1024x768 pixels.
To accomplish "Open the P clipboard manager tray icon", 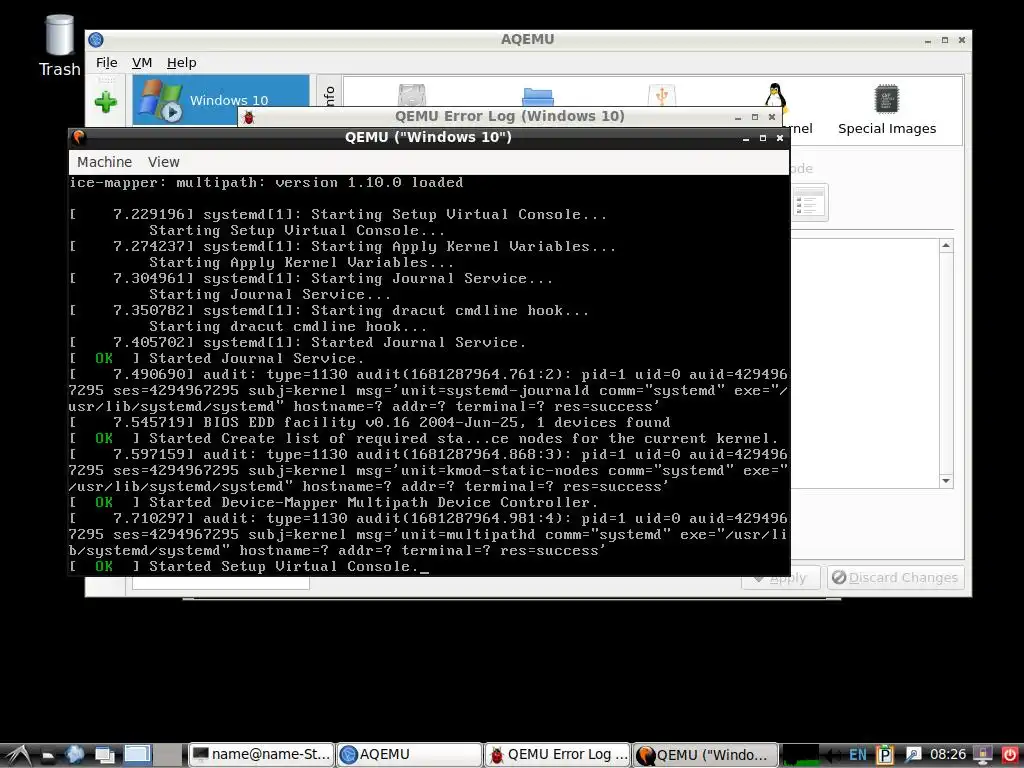I will pyautogui.click(x=884, y=755).
